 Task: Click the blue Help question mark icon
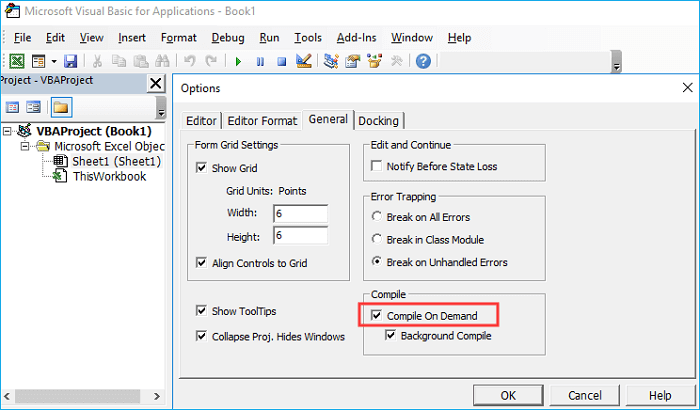point(423,61)
